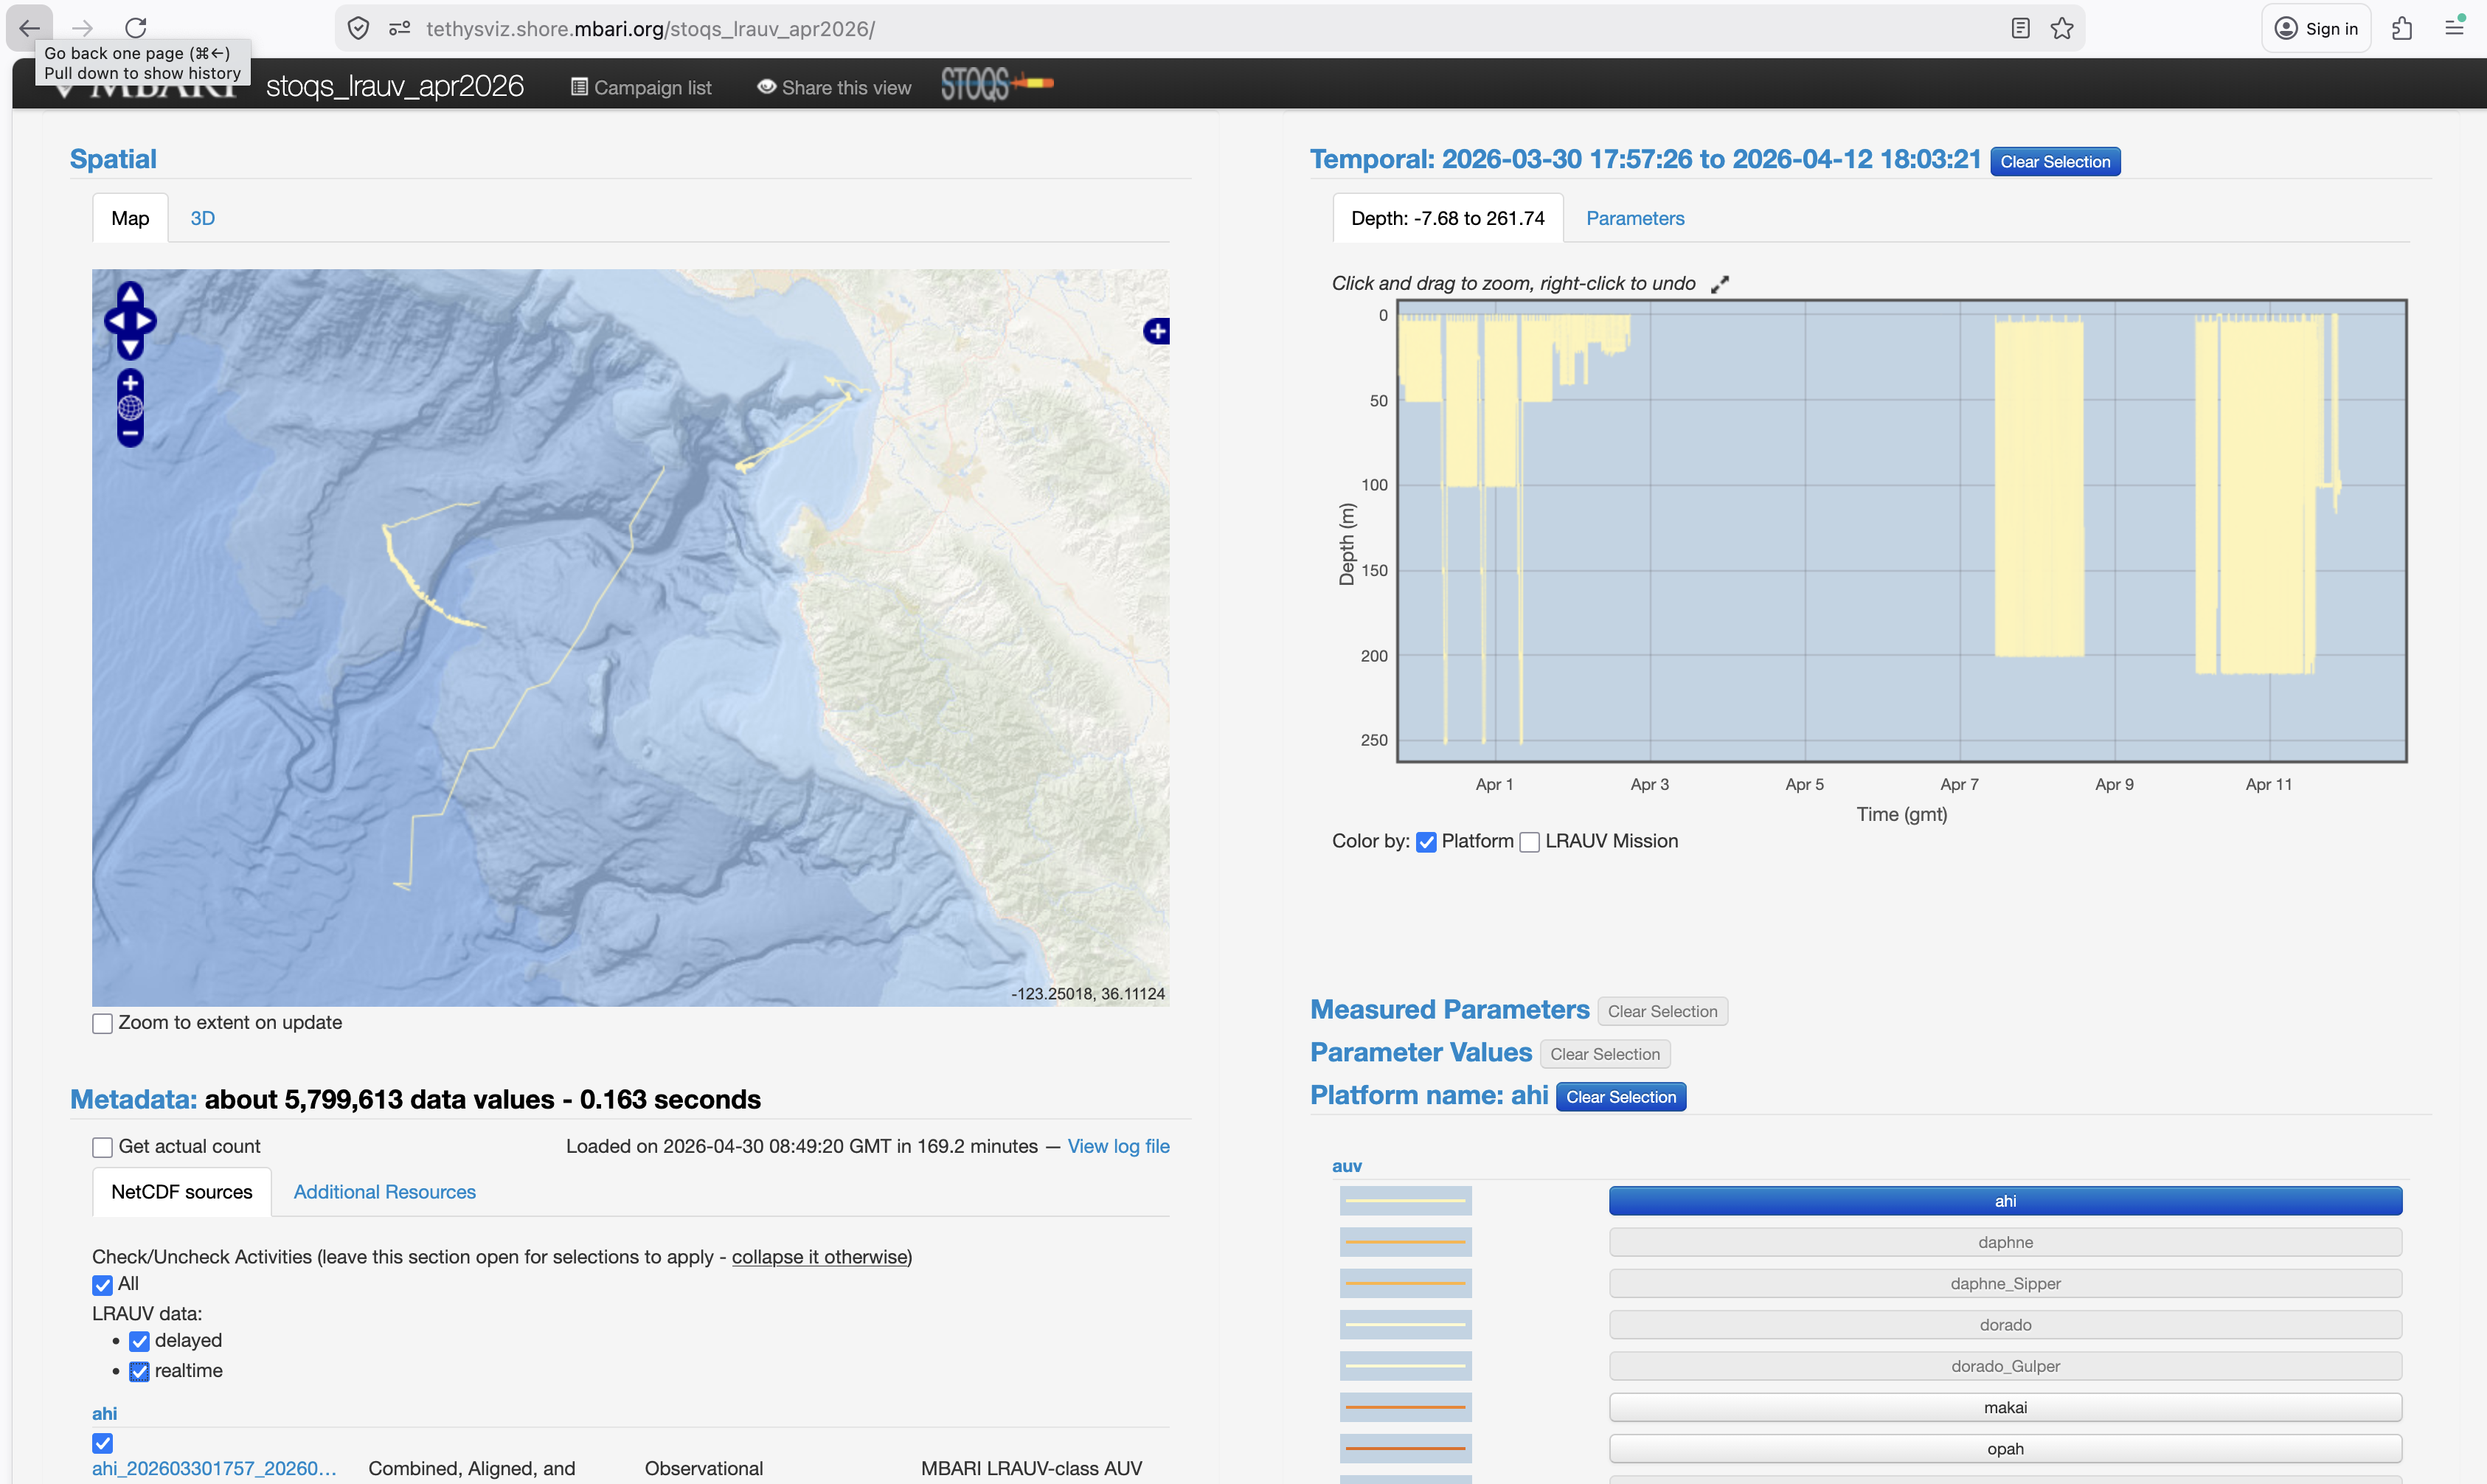Expand the depth-time plot to full size
The width and height of the screenshot is (2487, 1484).
1719,285
